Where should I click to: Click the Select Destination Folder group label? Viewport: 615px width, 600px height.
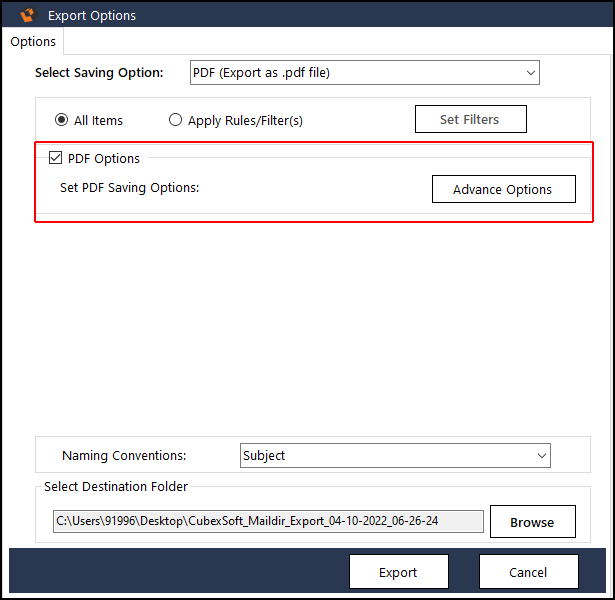pyautogui.click(x=116, y=486)
